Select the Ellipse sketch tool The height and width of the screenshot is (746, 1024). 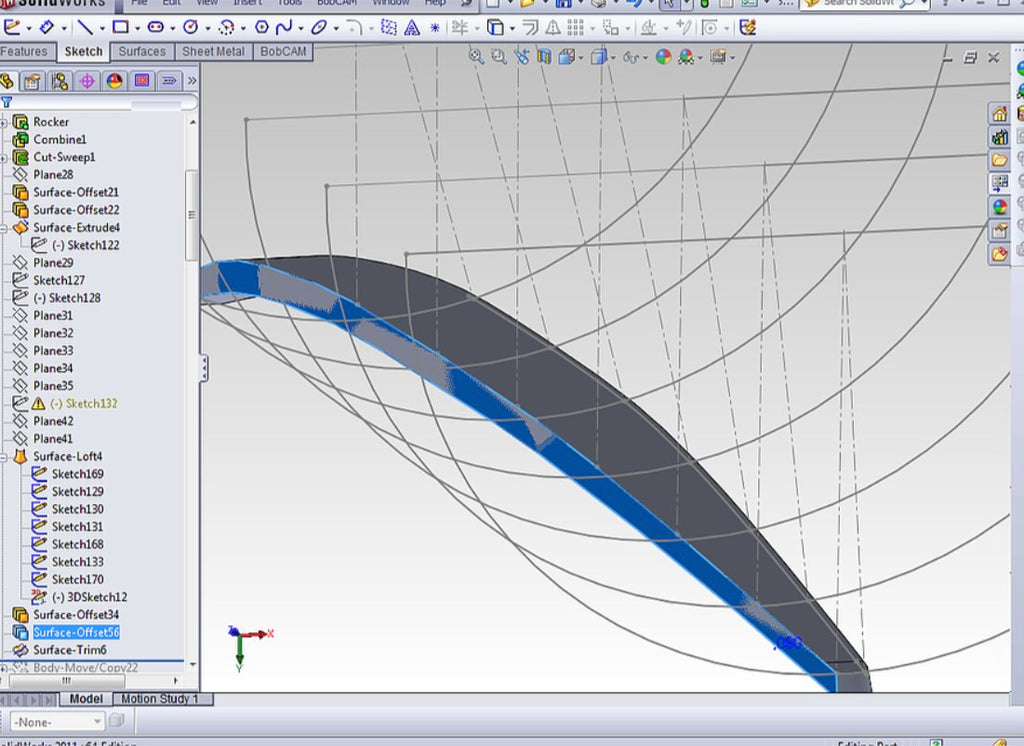coord(318,28)
